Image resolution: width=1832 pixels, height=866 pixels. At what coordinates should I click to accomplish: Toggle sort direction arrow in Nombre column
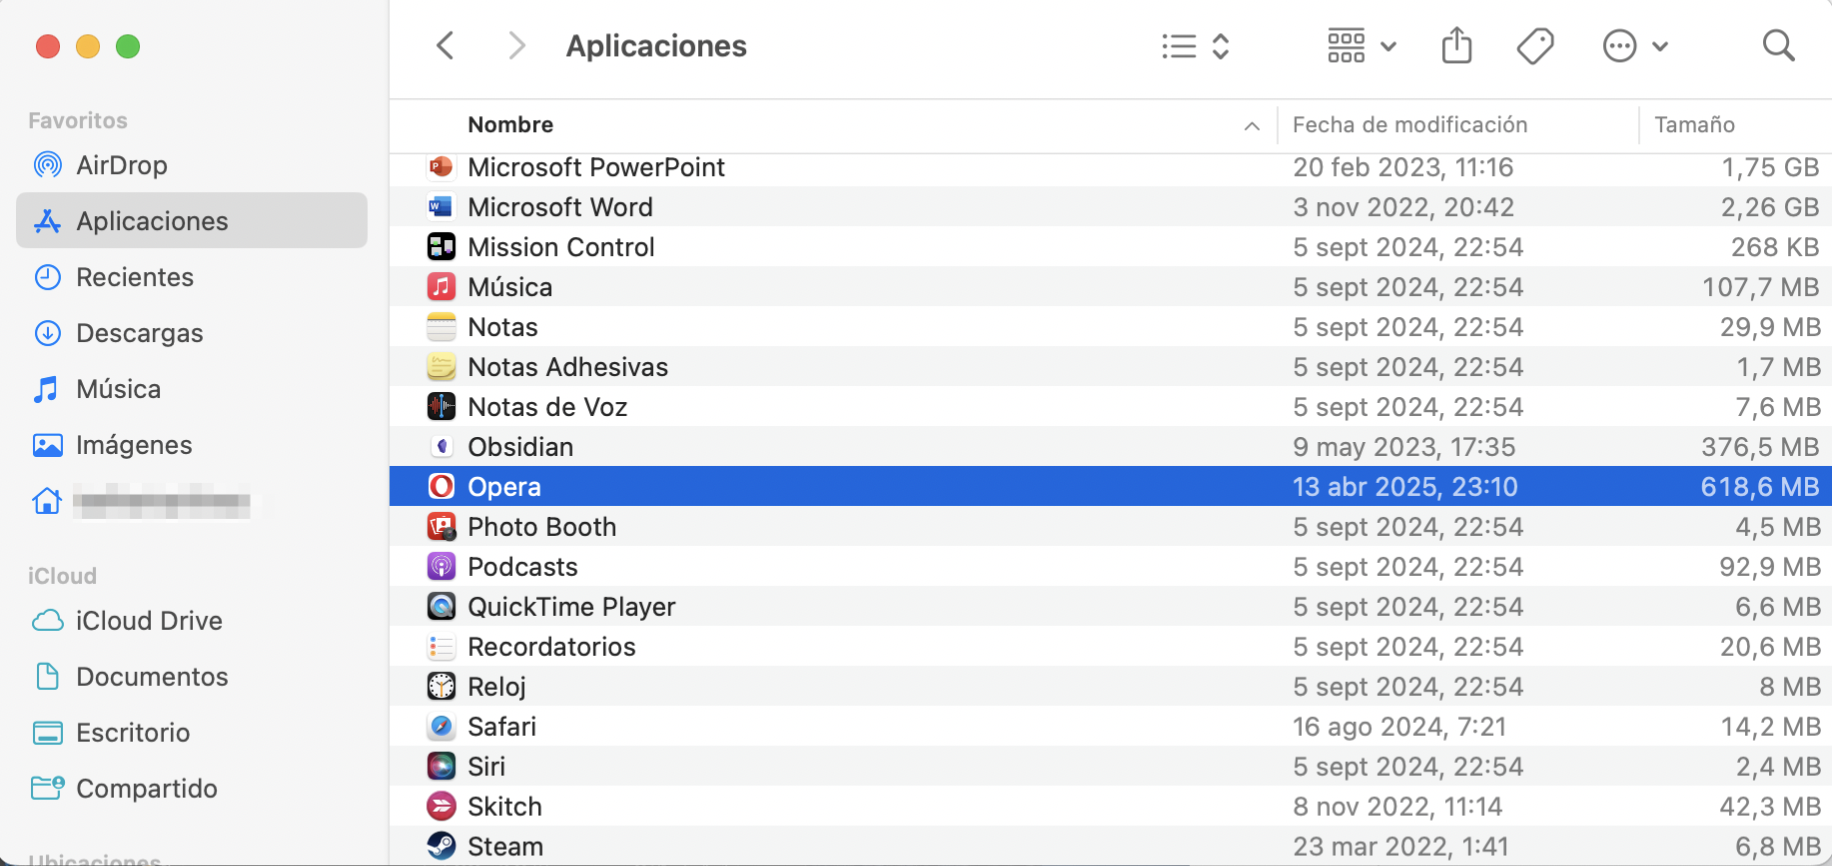[1252, 126]
